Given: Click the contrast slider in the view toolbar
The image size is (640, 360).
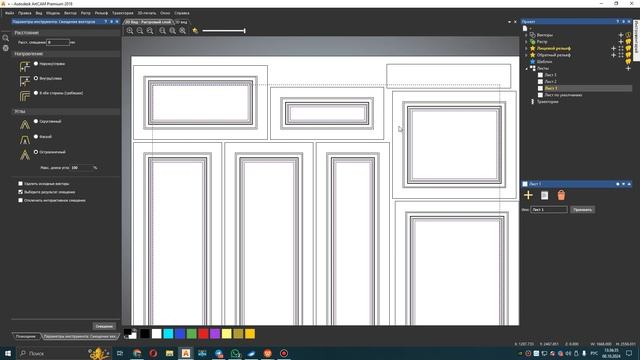Looking at the screenshot, I should coord(224,31).
